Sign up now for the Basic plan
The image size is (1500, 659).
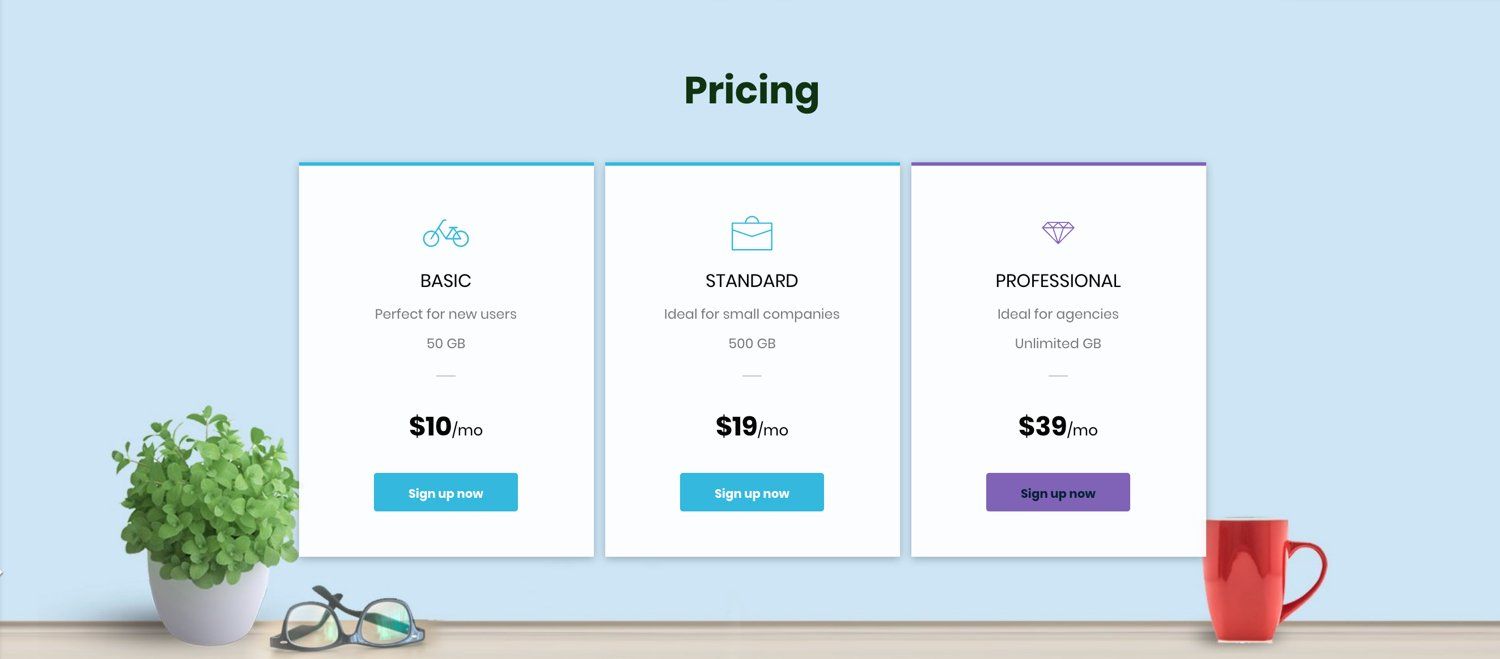(446, 492)
